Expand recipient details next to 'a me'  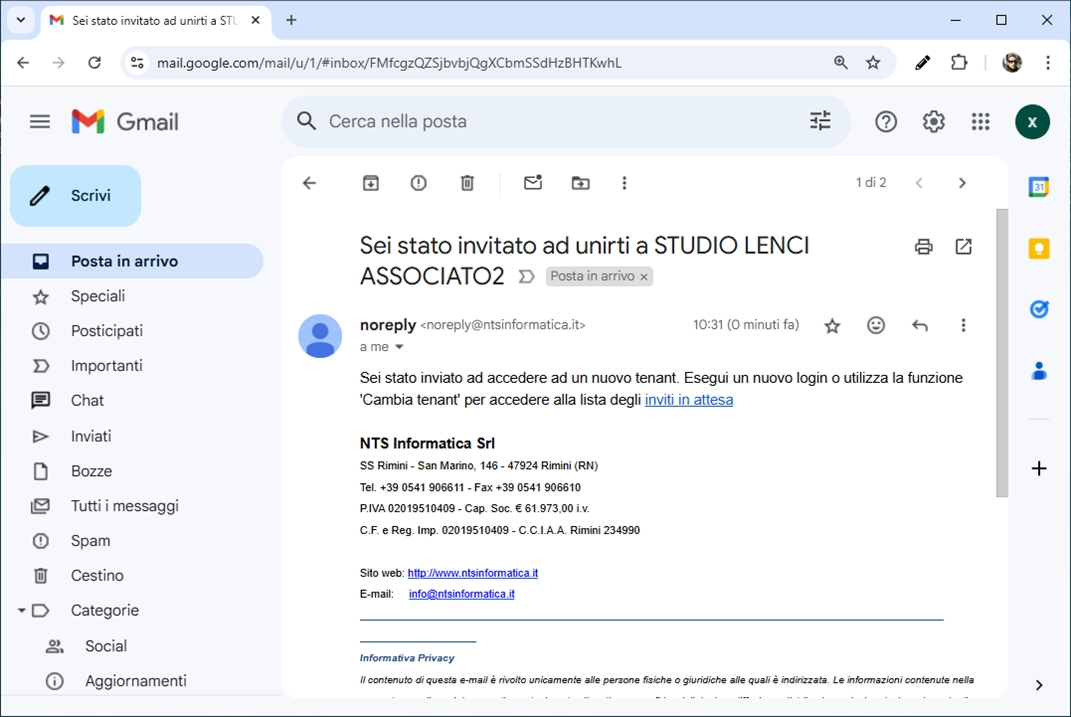click(x=400, y=347)
